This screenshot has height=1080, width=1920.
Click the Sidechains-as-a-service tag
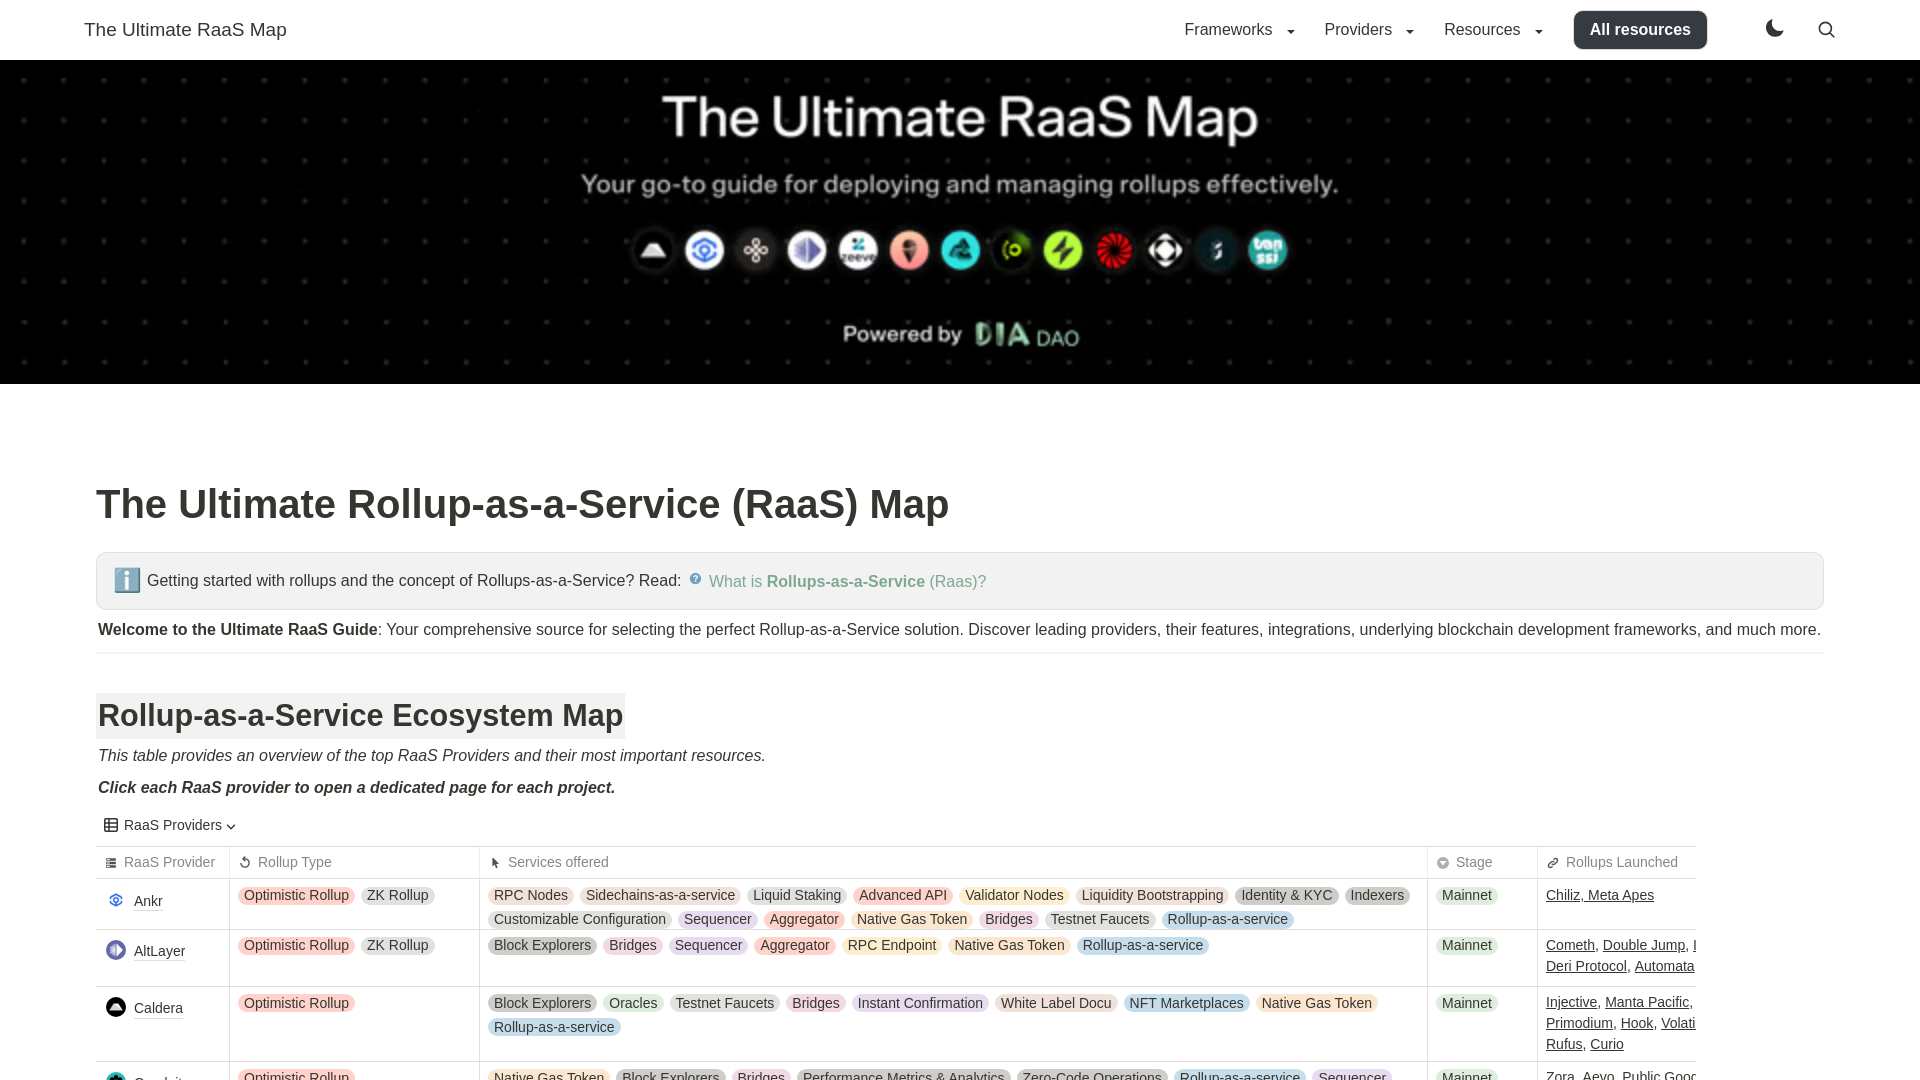pos(660,895)
